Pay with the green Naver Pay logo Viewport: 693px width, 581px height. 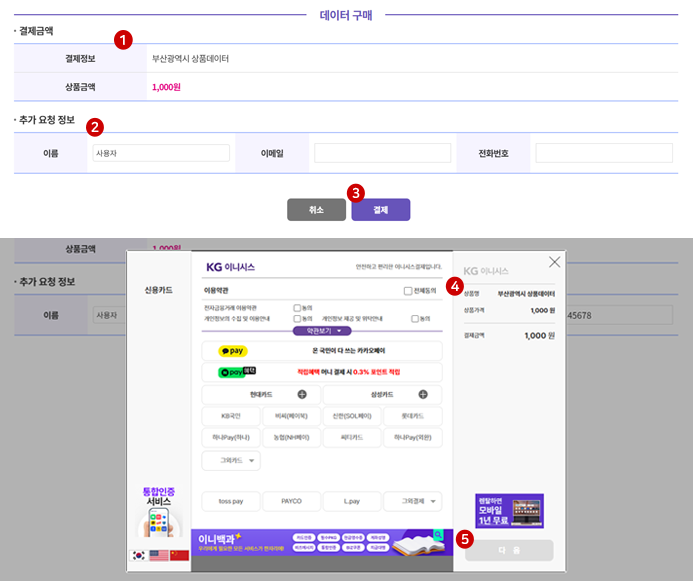tap(237, 372)
